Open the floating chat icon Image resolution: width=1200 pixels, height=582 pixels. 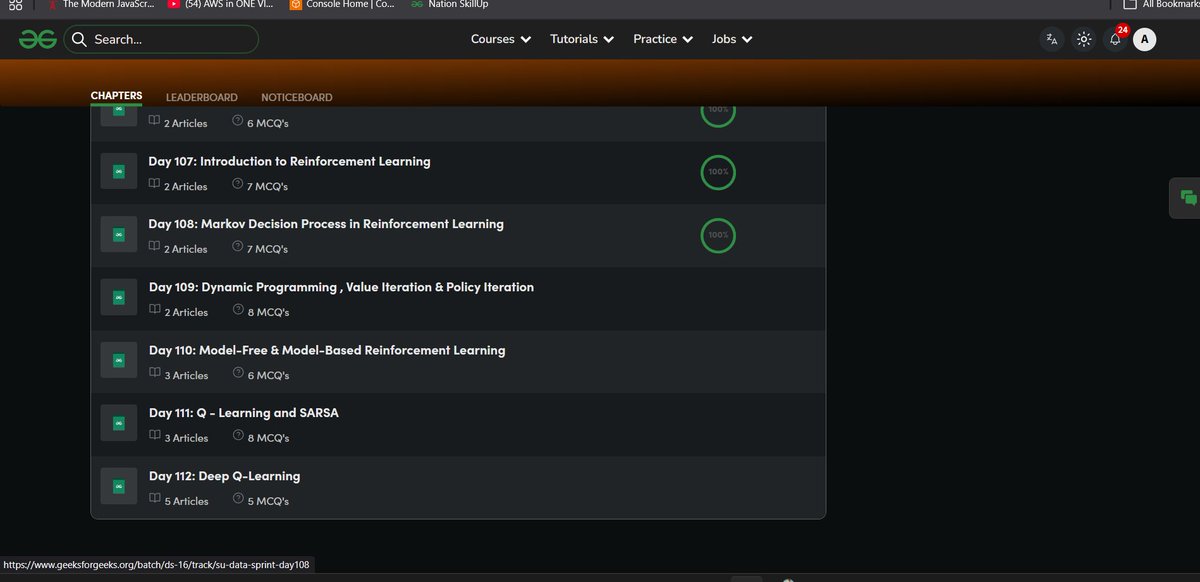pos(1188,197)
